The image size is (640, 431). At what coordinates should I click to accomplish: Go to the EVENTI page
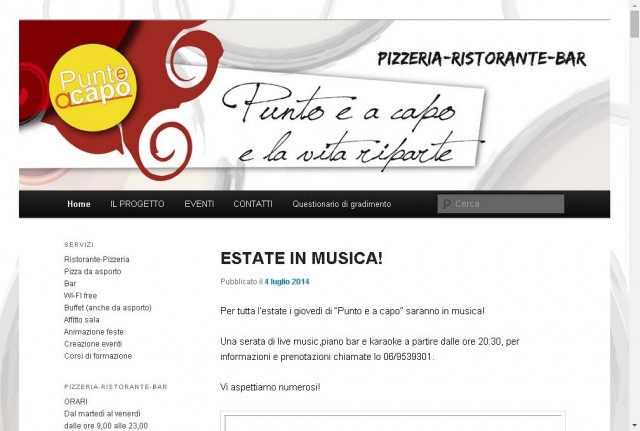coord(199,204)
